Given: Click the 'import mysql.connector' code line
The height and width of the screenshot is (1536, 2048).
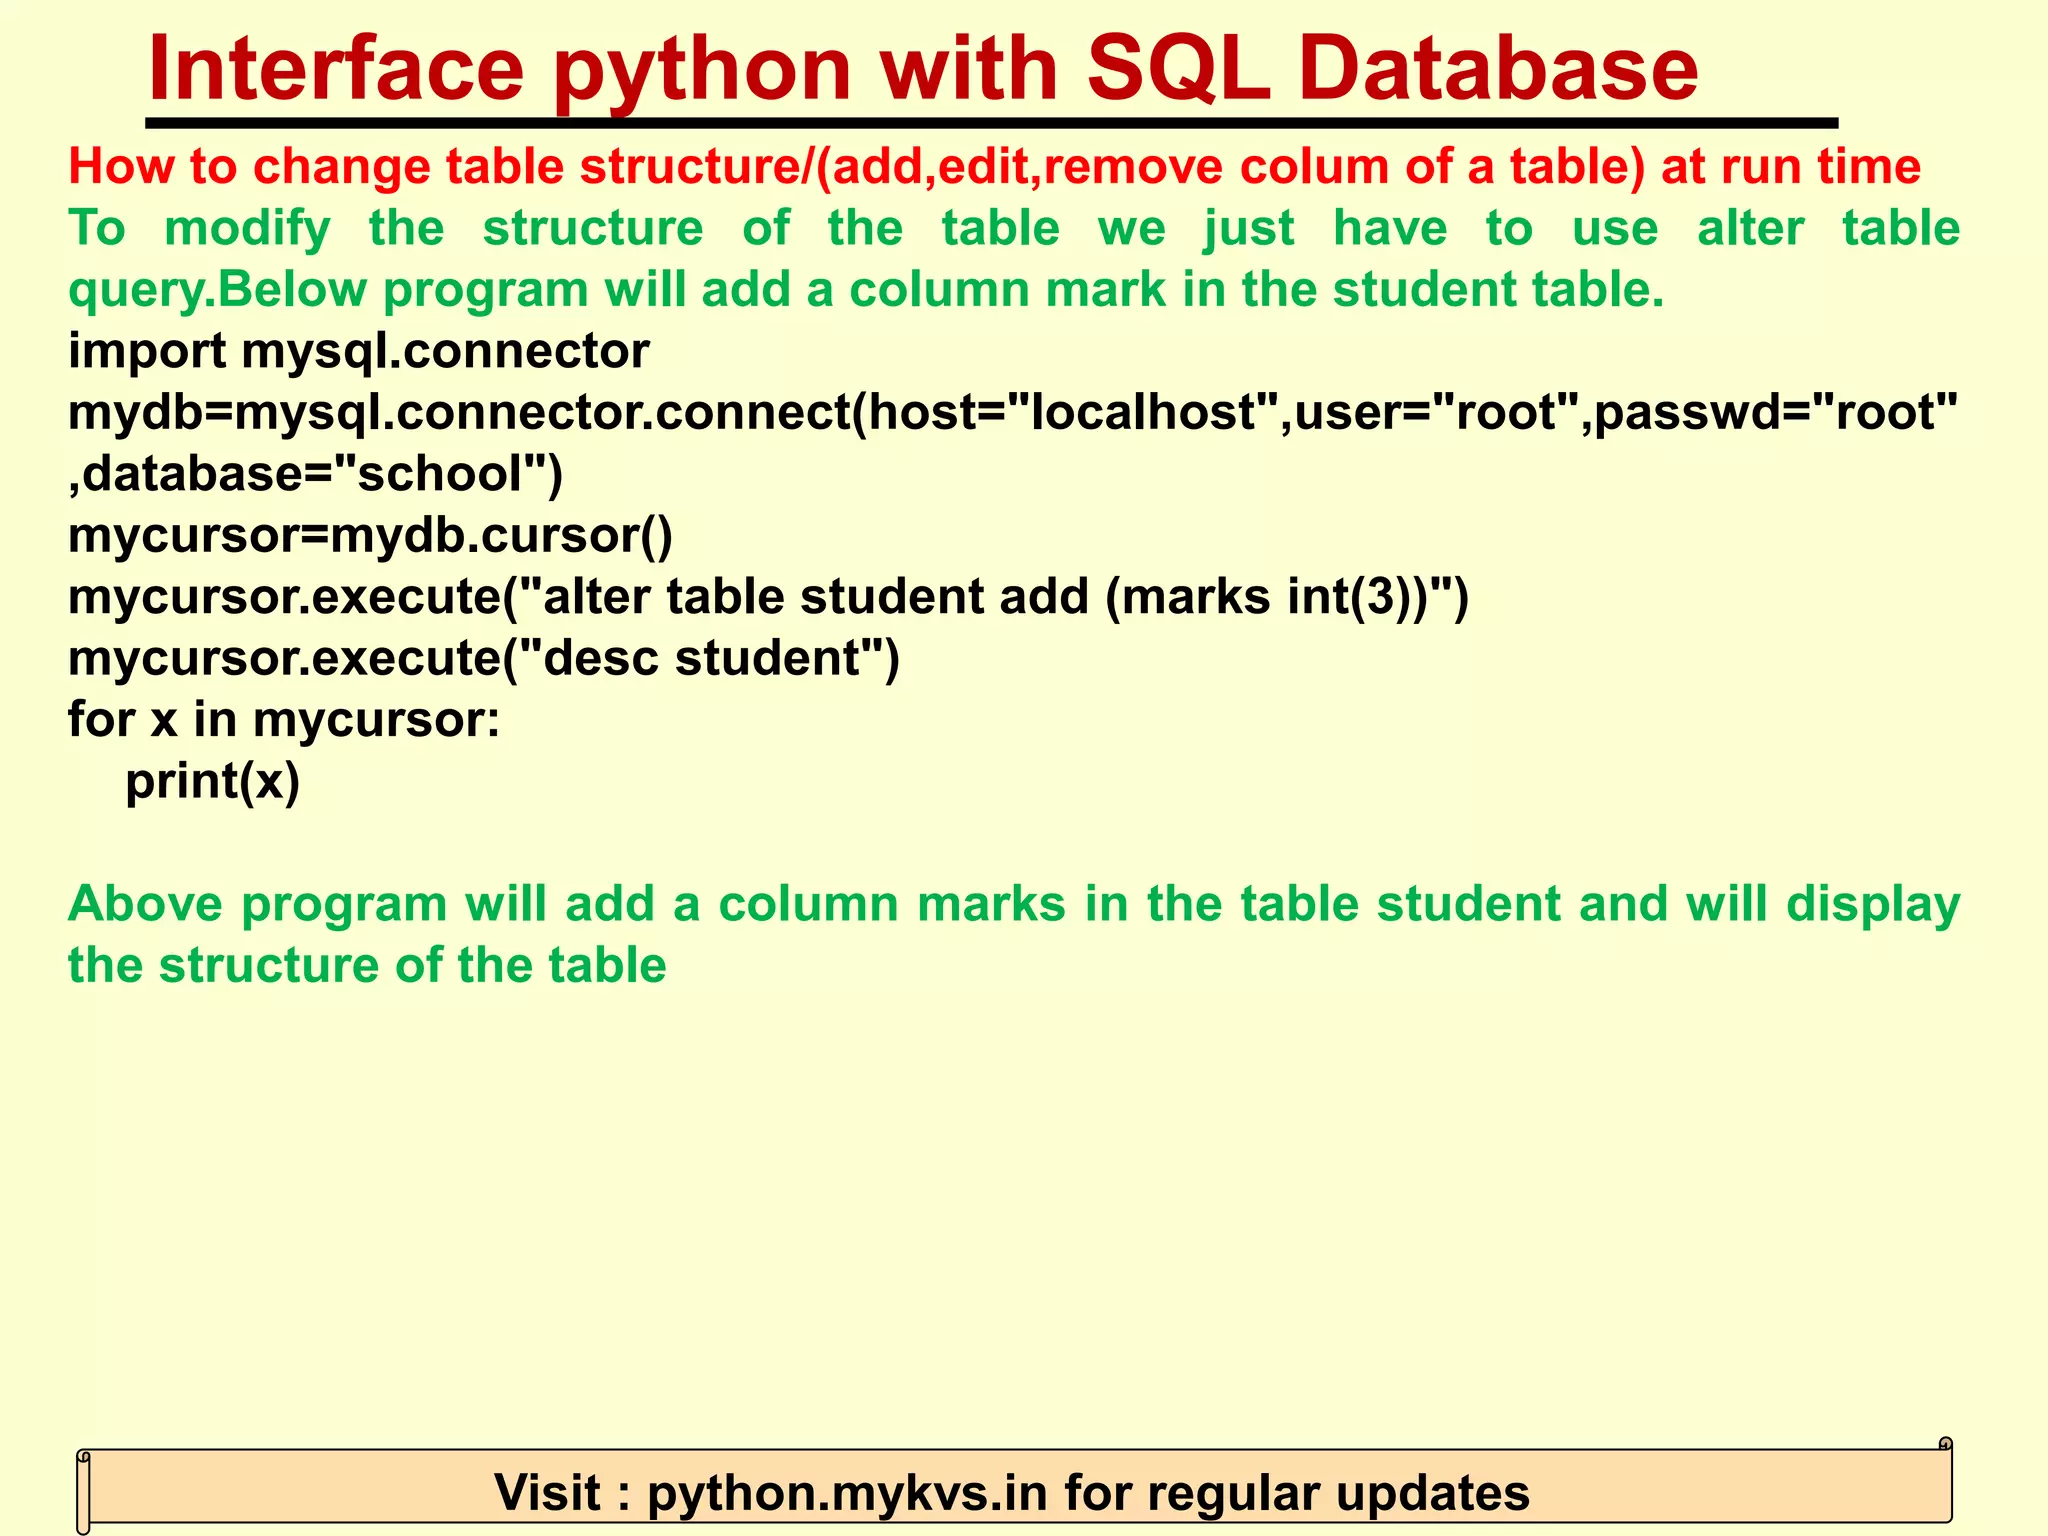Looking at the screenshot, I should point(358,351).
